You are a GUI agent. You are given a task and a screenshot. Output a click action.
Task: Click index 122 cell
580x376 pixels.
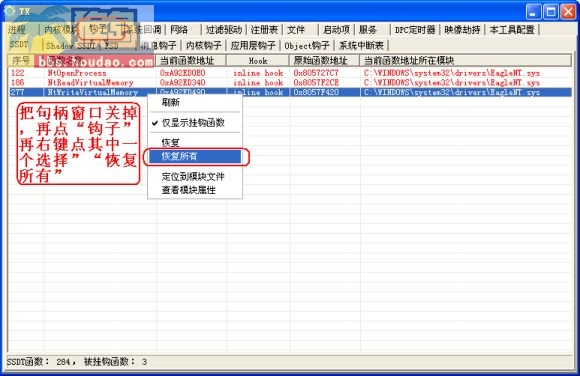coord(17,73)
